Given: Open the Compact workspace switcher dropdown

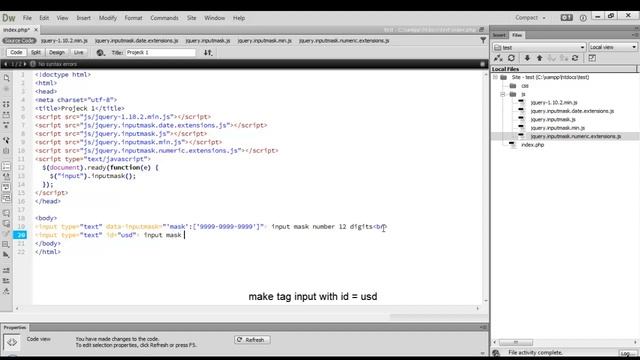Looking at the screenshot, I should (x=530, y=18).
